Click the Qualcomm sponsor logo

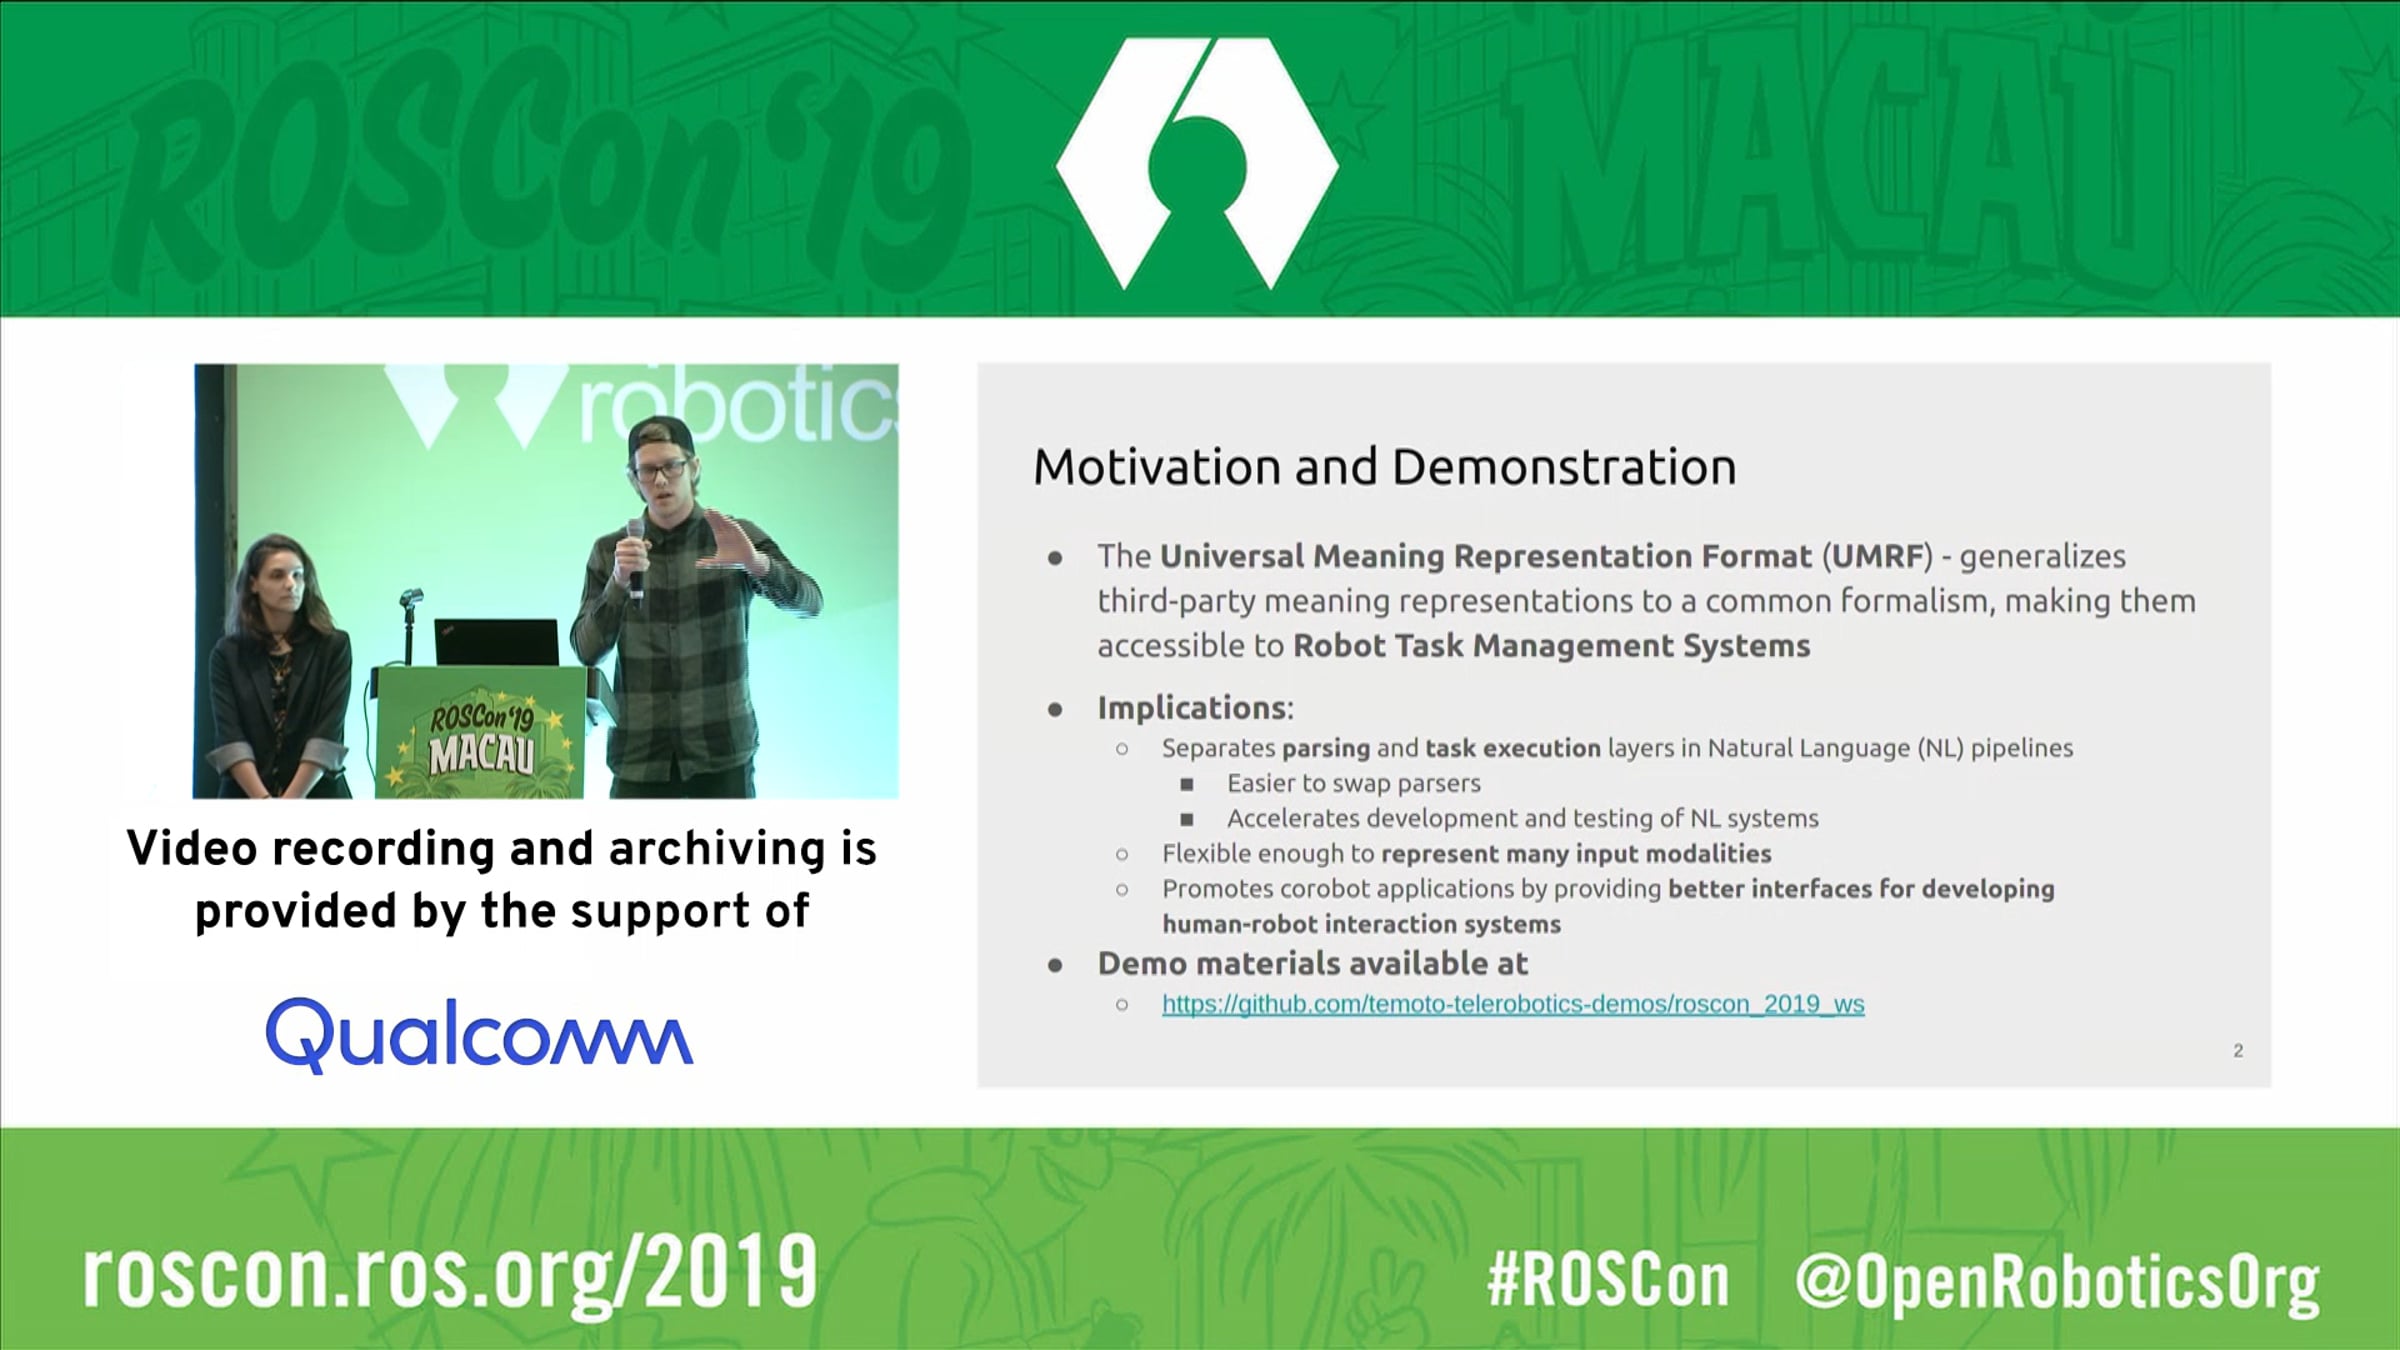(479, 1035)
